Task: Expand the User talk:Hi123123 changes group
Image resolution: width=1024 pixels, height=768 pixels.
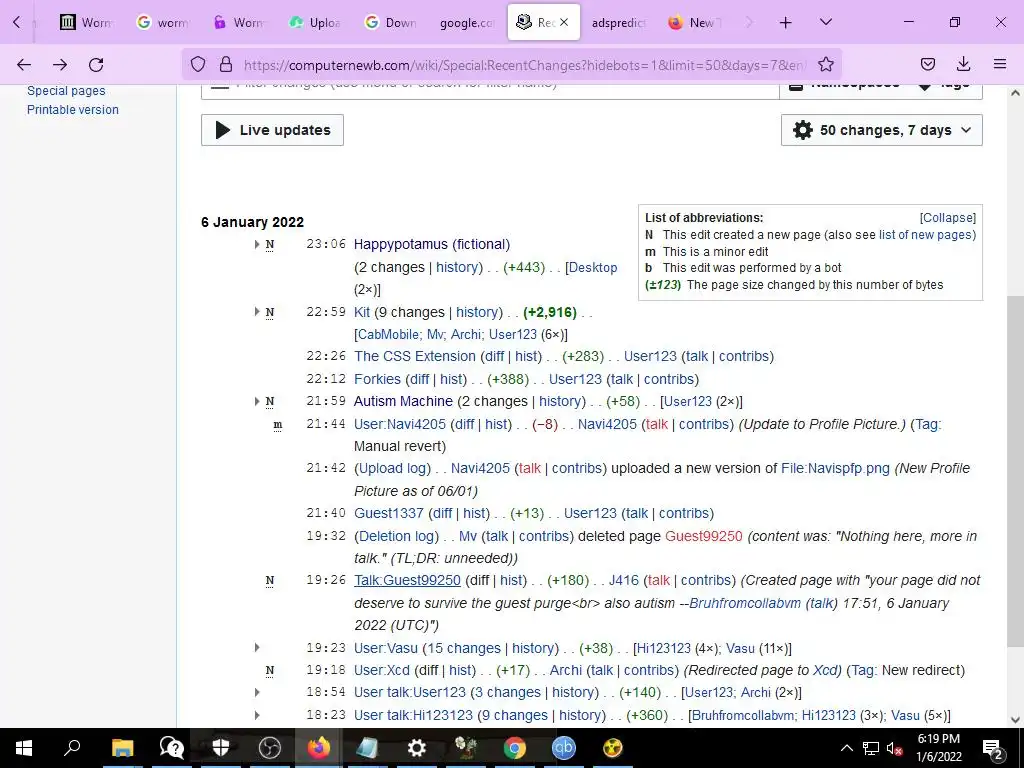Action: 257,715
